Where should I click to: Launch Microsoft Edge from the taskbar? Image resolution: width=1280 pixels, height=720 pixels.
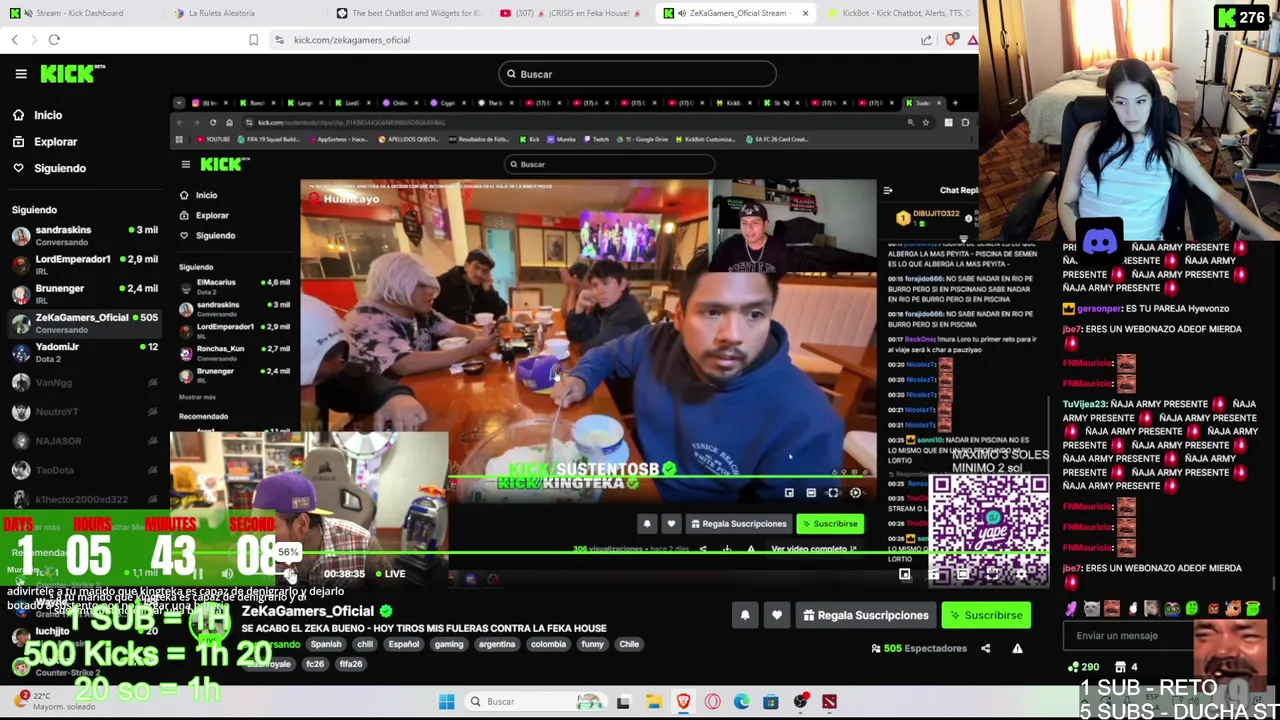(x=741, y=701)
